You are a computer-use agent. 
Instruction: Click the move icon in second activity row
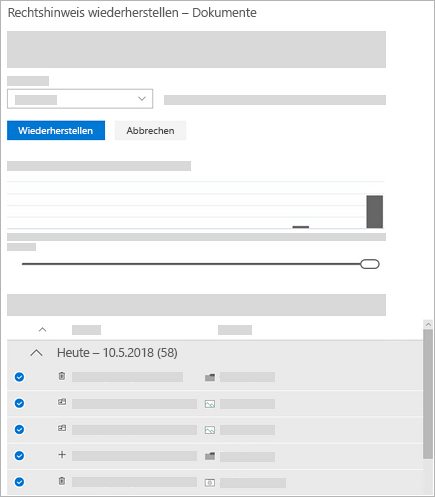[x=62, y=402]
